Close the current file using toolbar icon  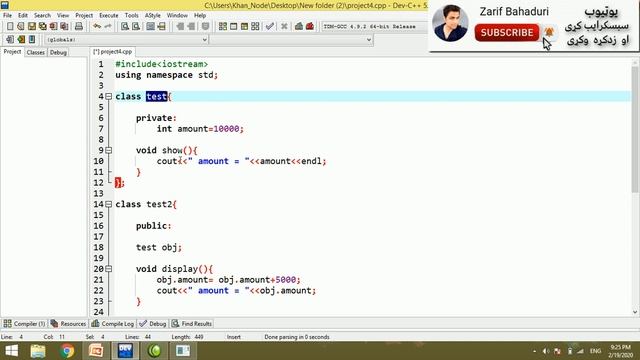(53, 27)
